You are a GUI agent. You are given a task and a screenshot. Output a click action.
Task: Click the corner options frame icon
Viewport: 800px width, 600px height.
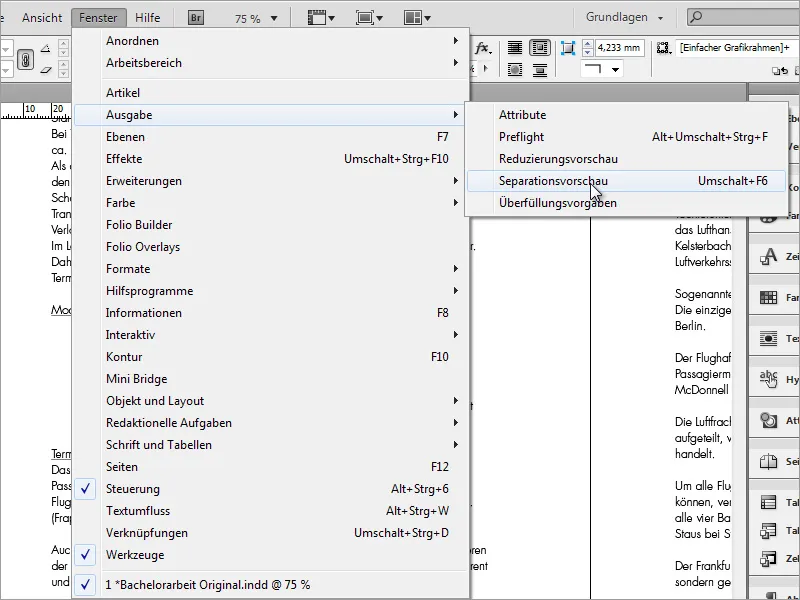click(567, 48)
